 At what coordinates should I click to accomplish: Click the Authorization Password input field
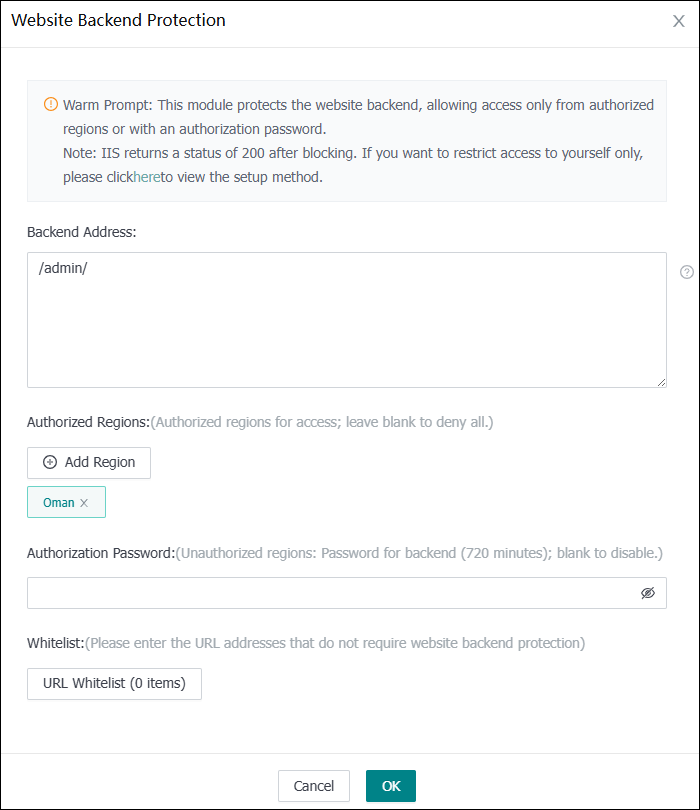[x=330, y=593]
